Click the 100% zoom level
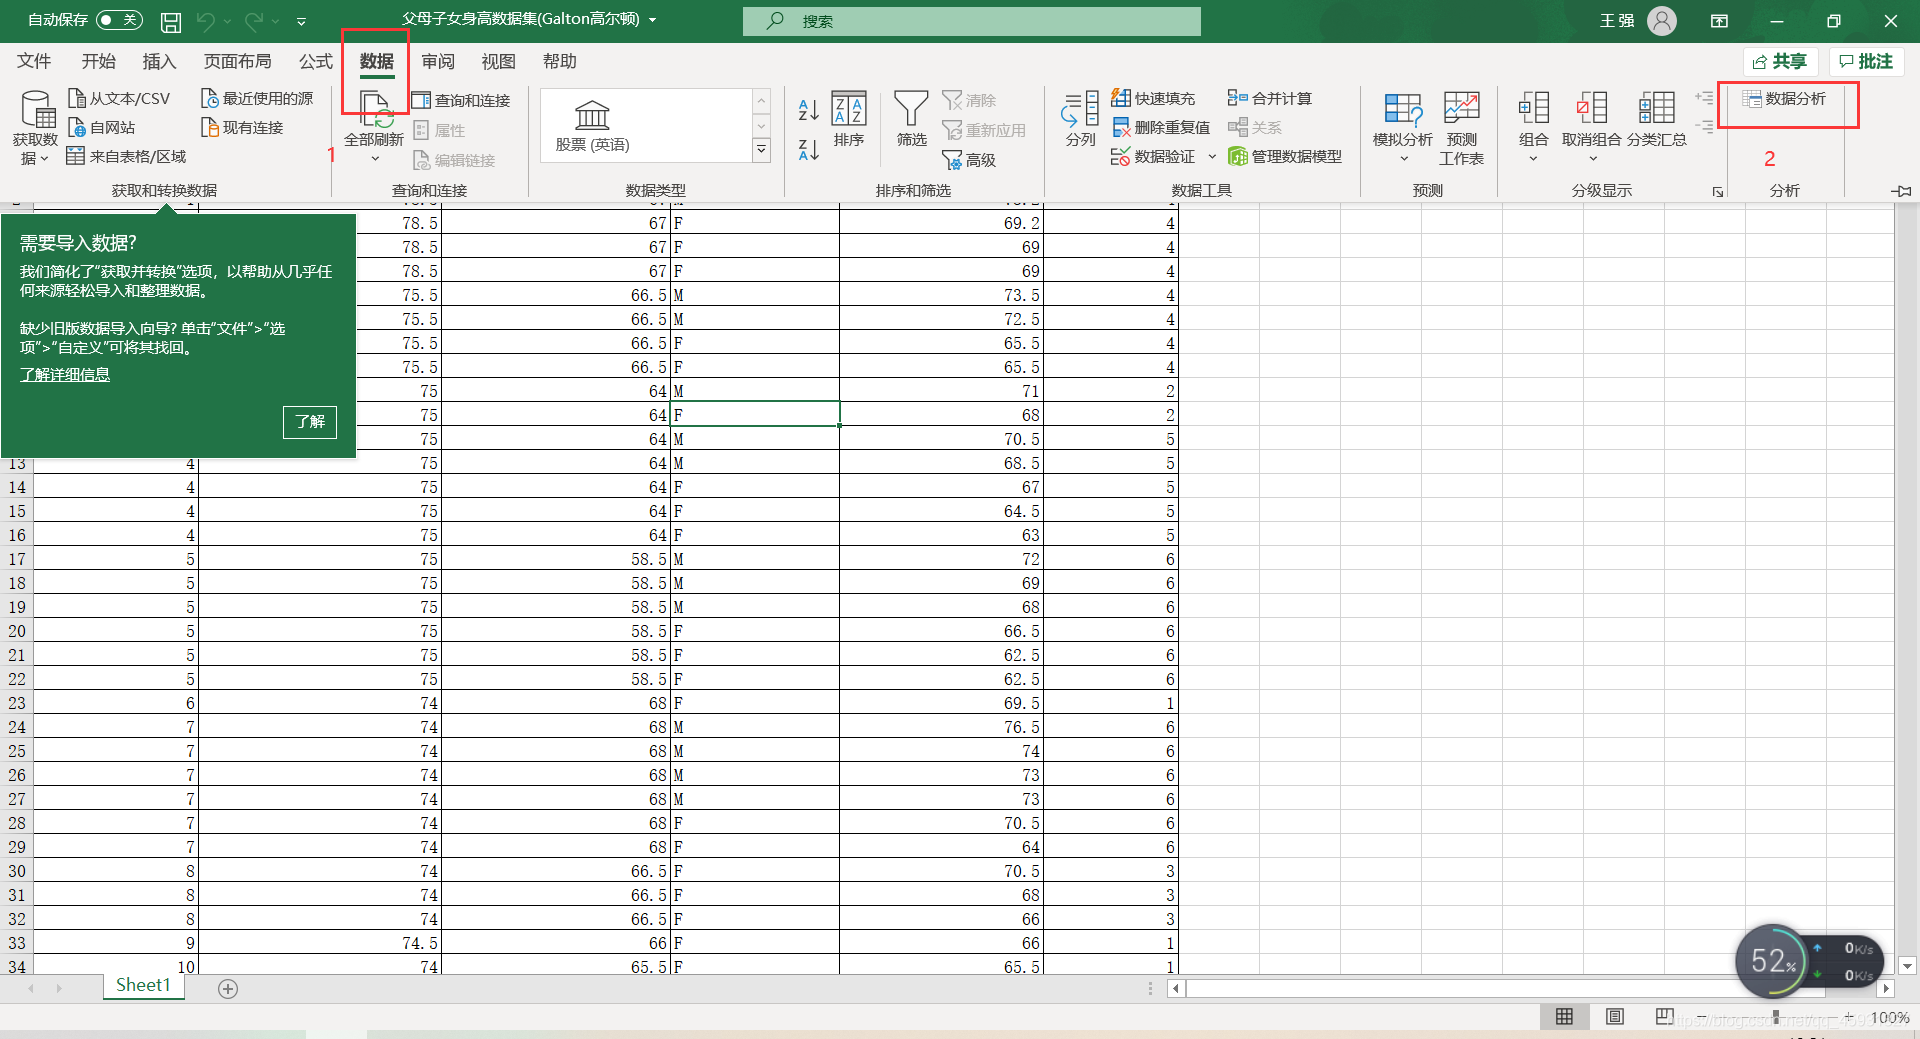This screenshot has height=1039, width=1920. click(x=1889, y=1017)
